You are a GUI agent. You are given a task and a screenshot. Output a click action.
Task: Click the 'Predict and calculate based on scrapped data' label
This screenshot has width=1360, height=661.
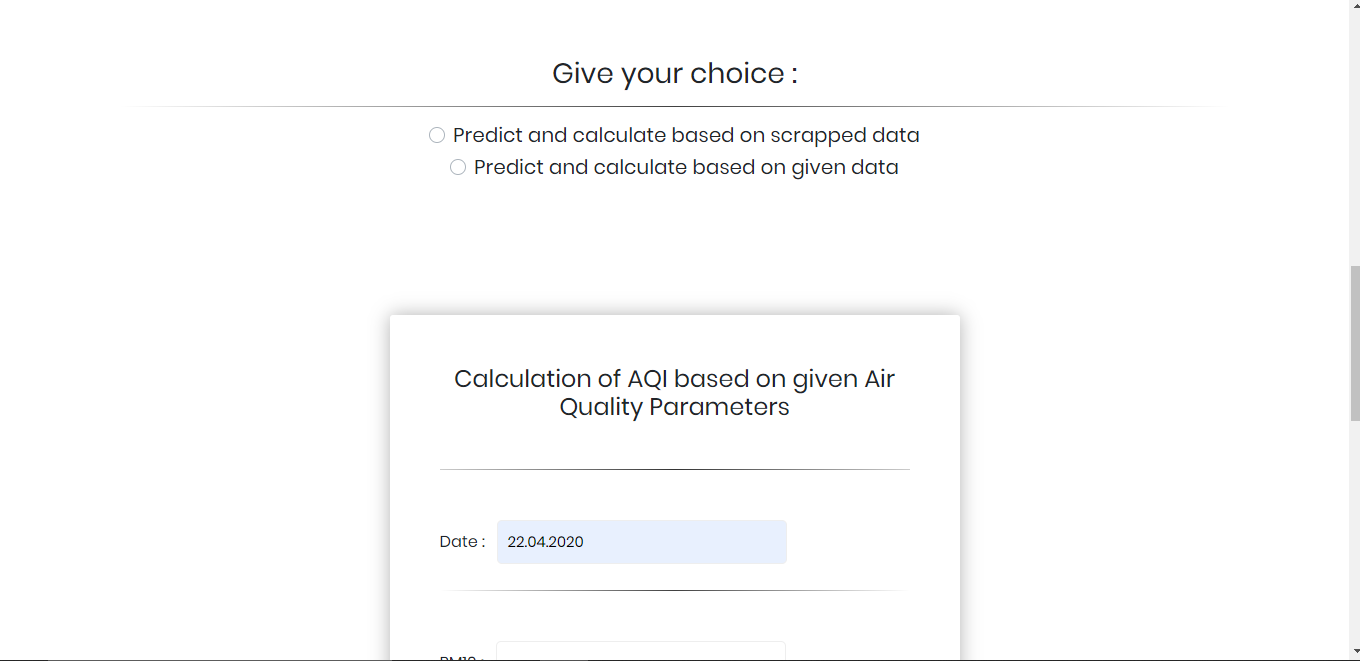686,135
